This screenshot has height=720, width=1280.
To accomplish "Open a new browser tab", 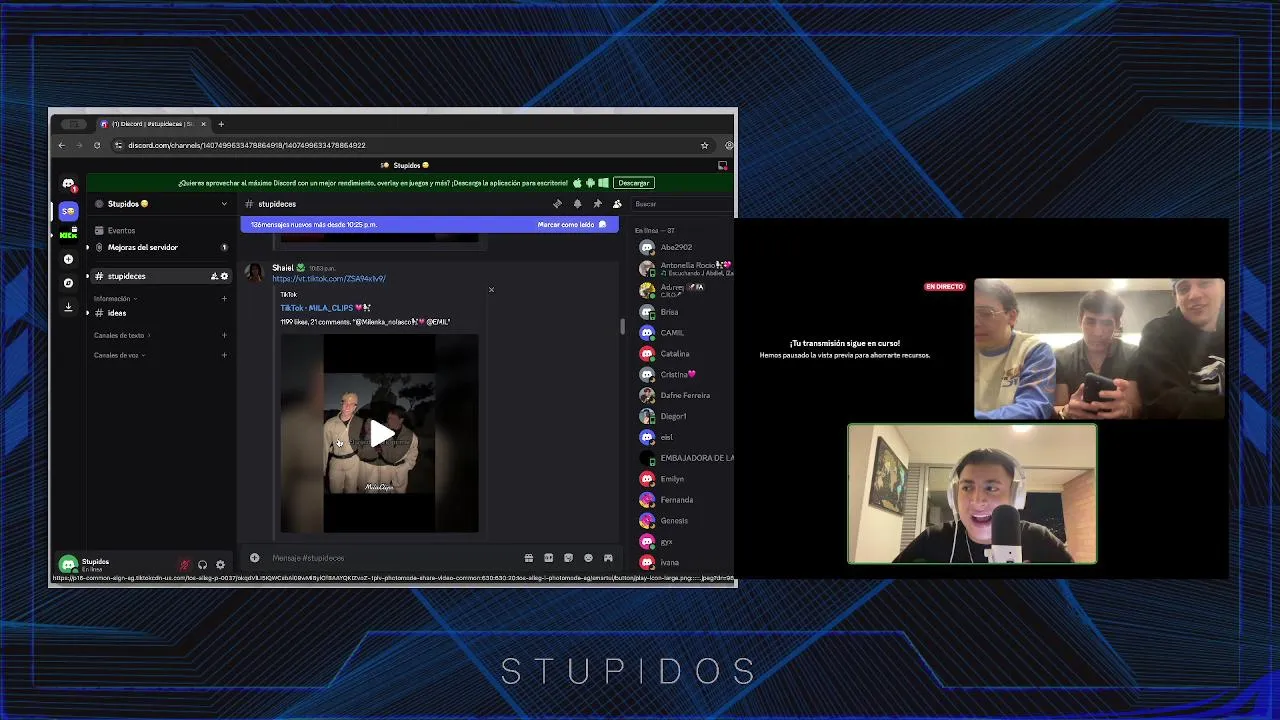I will 221,124.
